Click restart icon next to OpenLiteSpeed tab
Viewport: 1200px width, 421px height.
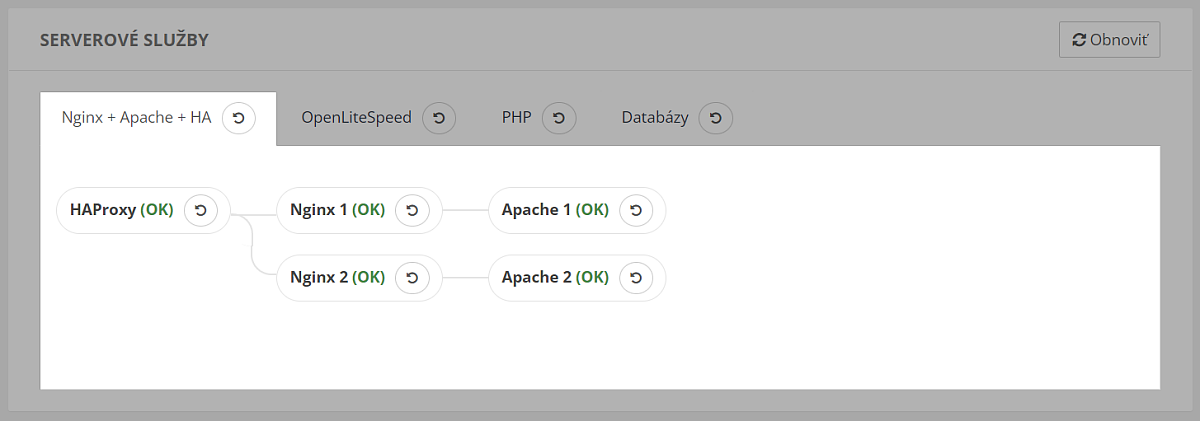tap(439, 118)
